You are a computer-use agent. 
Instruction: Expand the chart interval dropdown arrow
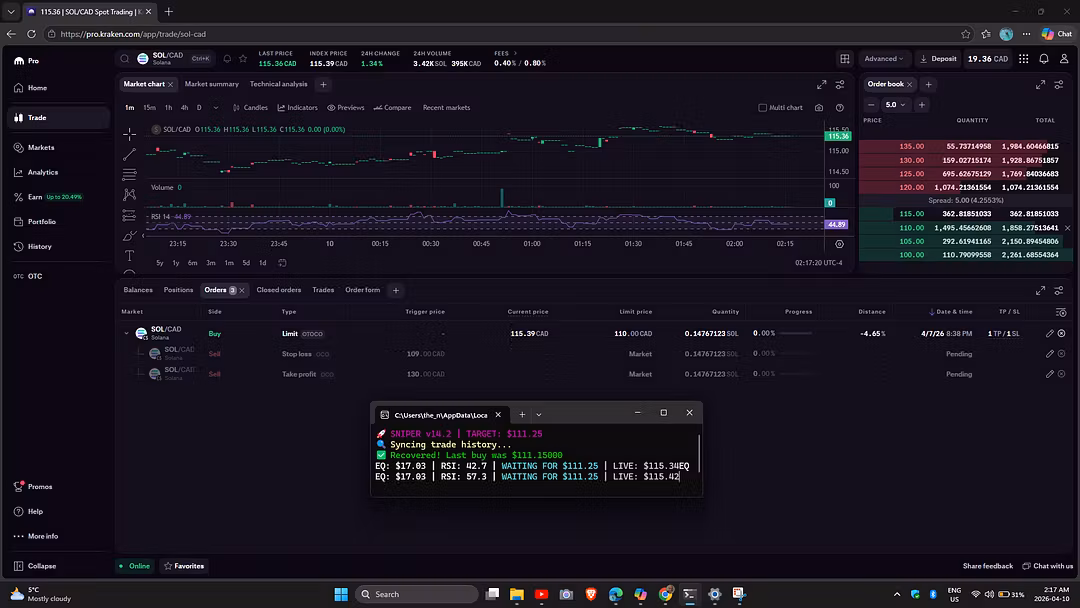click(216, 107)
